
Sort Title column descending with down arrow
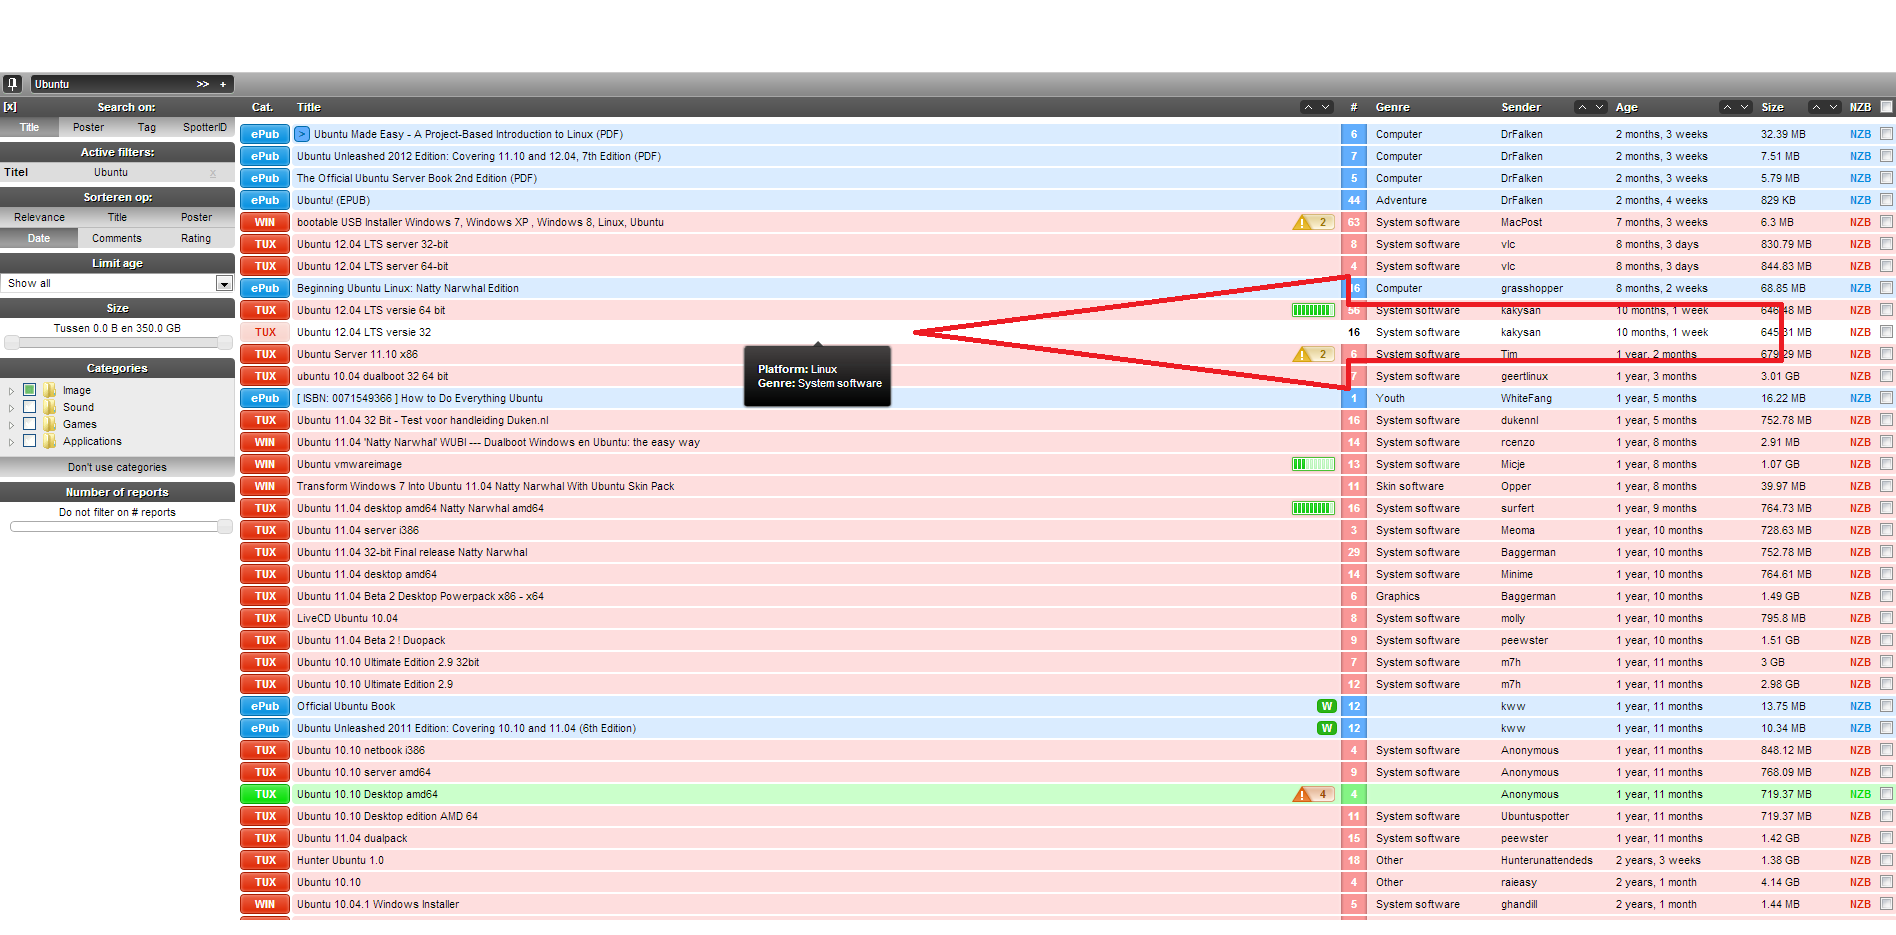(x=1326, y=107)
